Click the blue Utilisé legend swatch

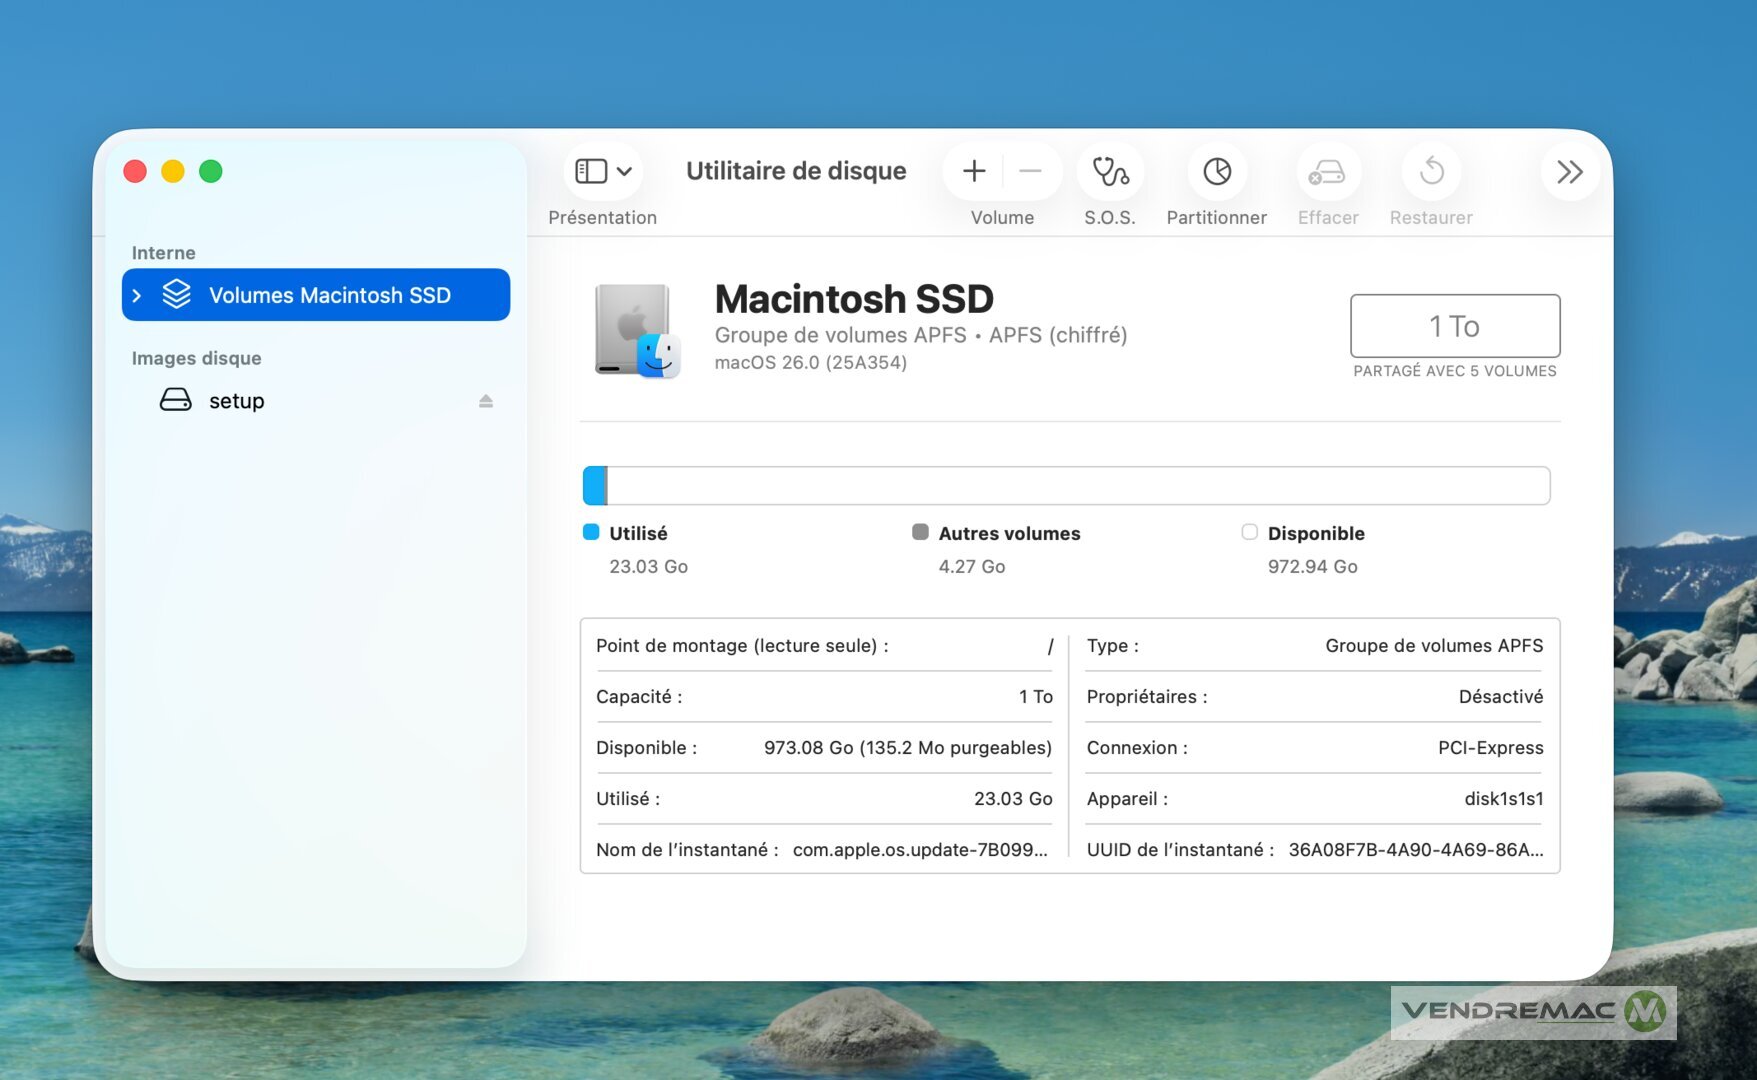click(x=591, y=532)
